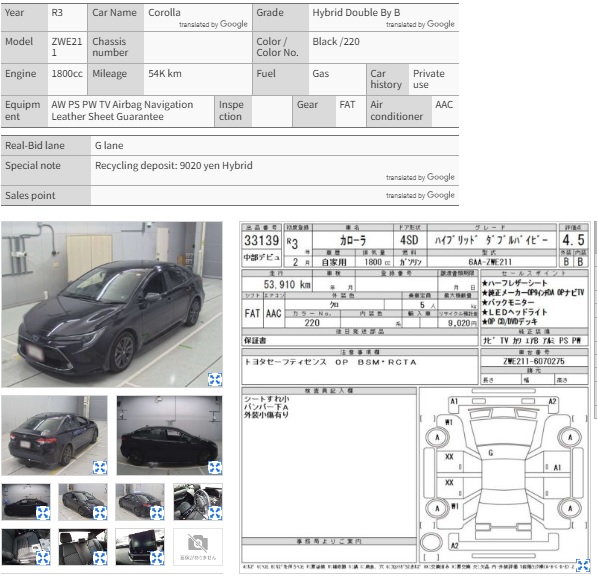Click 'translated by Google' under Corolla car name
The image size is (598, 580).
point(214,24)
